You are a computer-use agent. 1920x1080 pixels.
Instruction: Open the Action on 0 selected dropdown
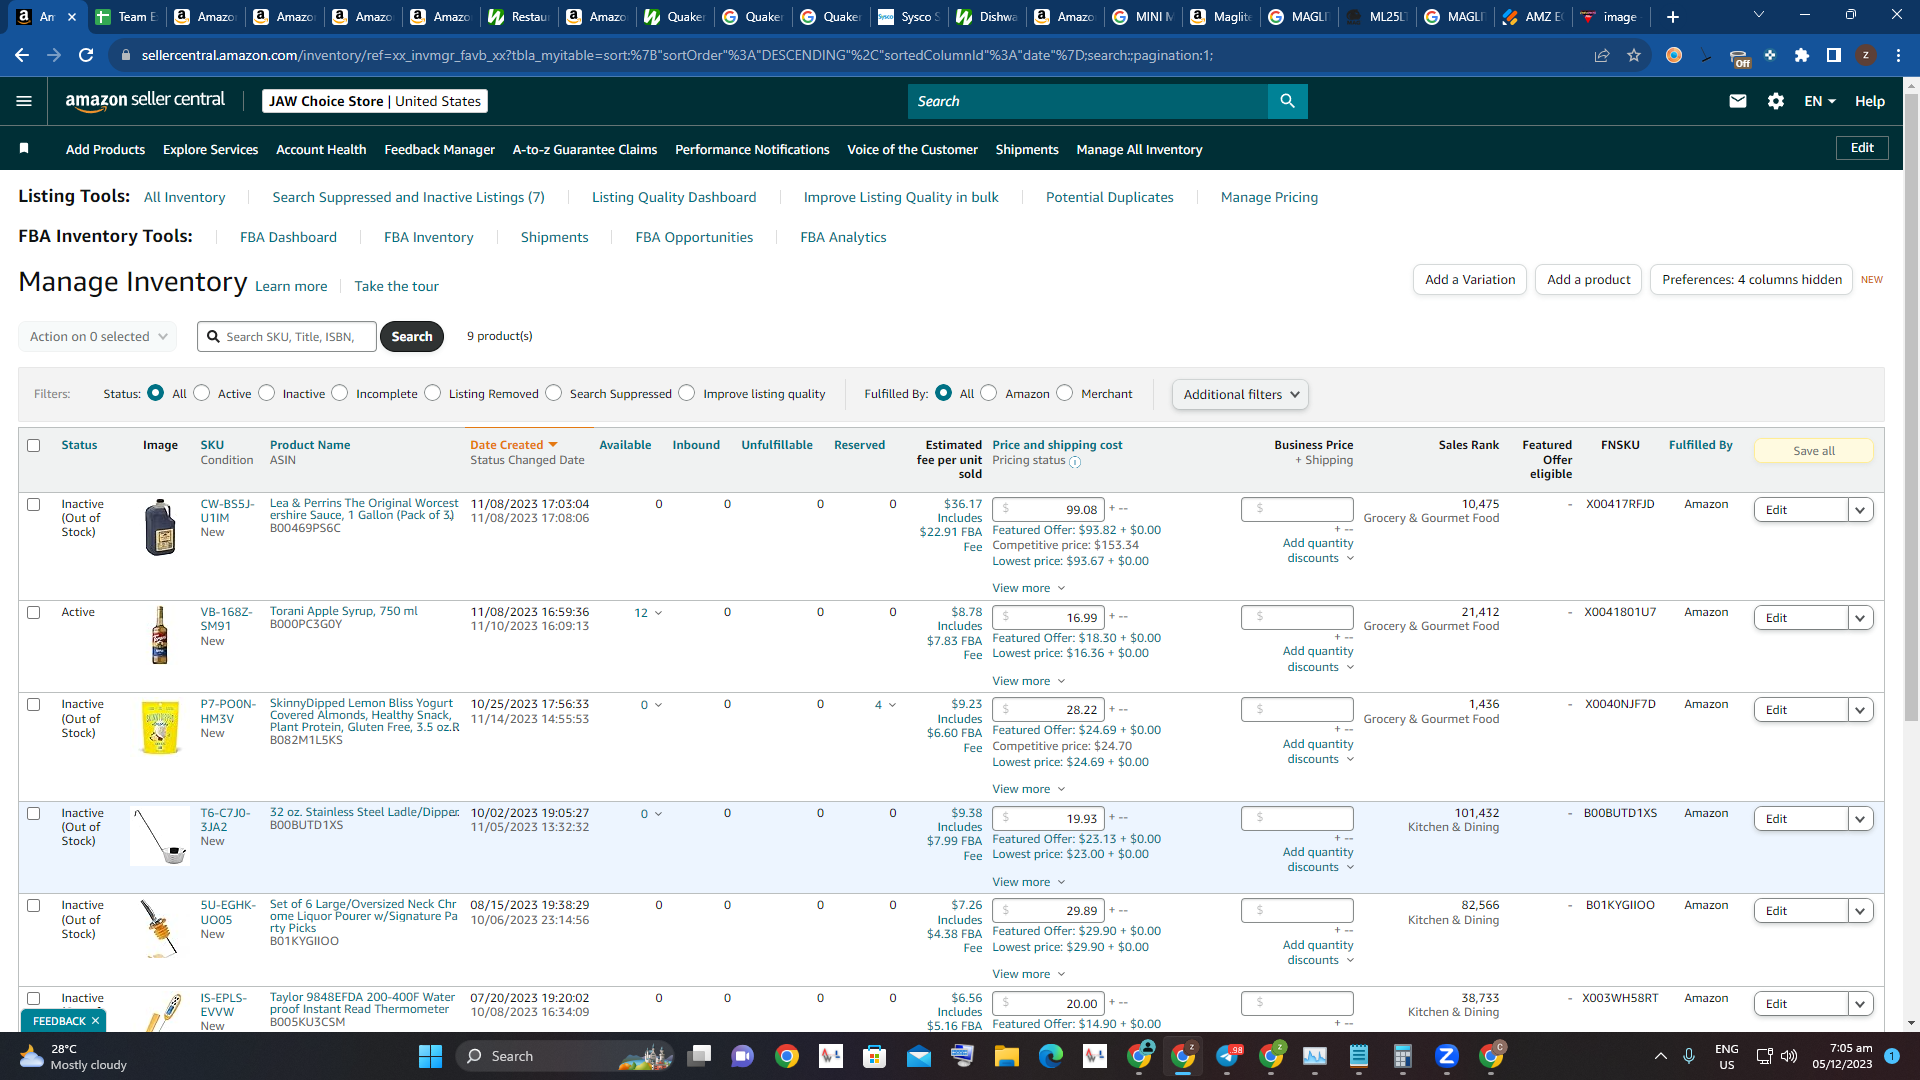(98, 337)
